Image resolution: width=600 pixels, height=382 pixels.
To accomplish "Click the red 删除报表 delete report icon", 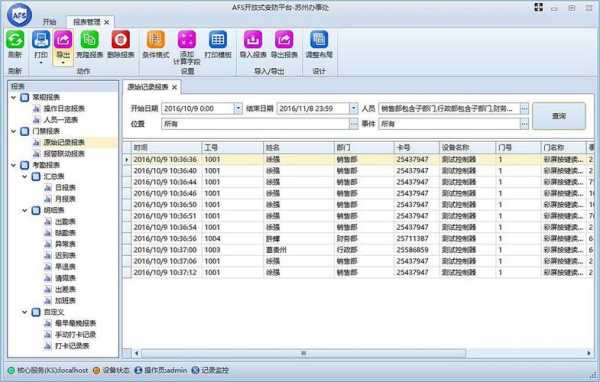I will (121, 39).
